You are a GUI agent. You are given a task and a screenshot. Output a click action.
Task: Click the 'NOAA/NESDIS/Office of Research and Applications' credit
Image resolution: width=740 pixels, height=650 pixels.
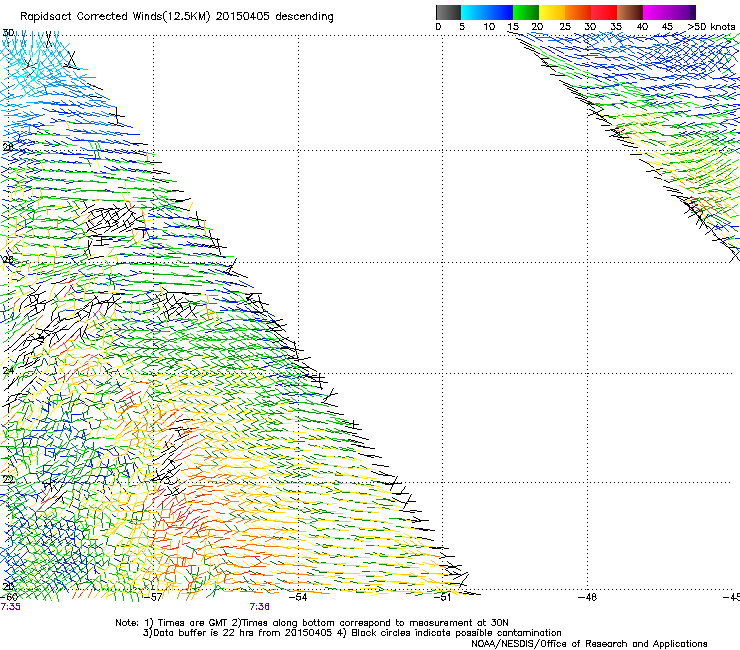click(x=589, y=644)
